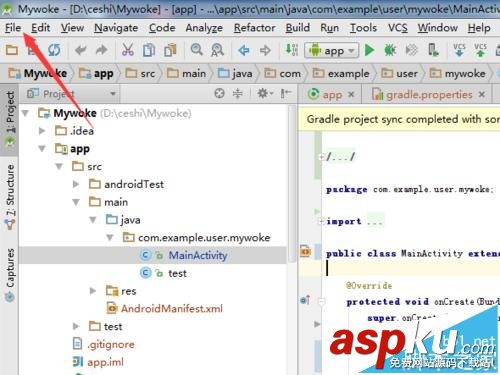Click the Forward navigation arrow
This screenshot has width=500, height=375.
265,50
